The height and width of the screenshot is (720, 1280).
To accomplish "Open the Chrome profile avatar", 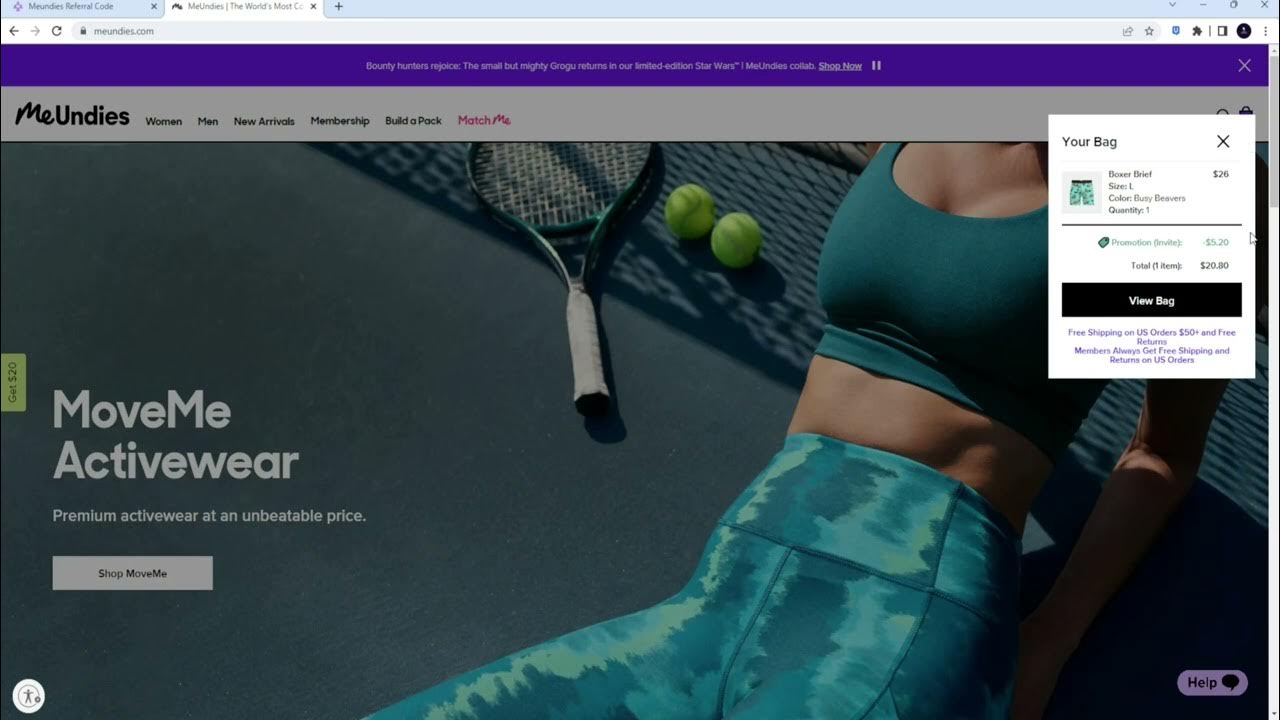I will click(x=1244, y=31).
